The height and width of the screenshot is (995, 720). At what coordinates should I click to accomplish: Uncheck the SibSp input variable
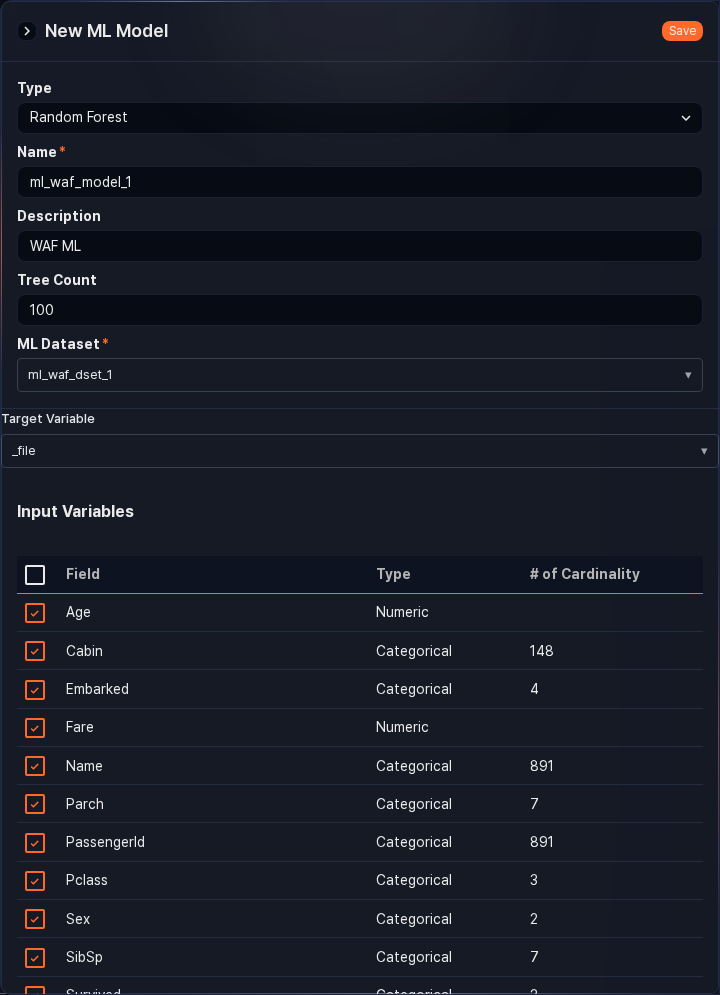(35, 957)
